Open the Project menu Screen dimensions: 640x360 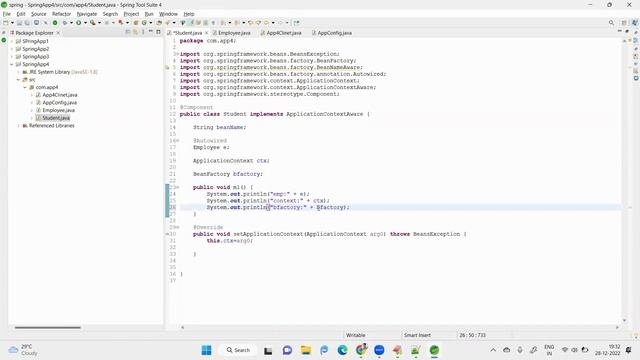(x=131, y=14)
